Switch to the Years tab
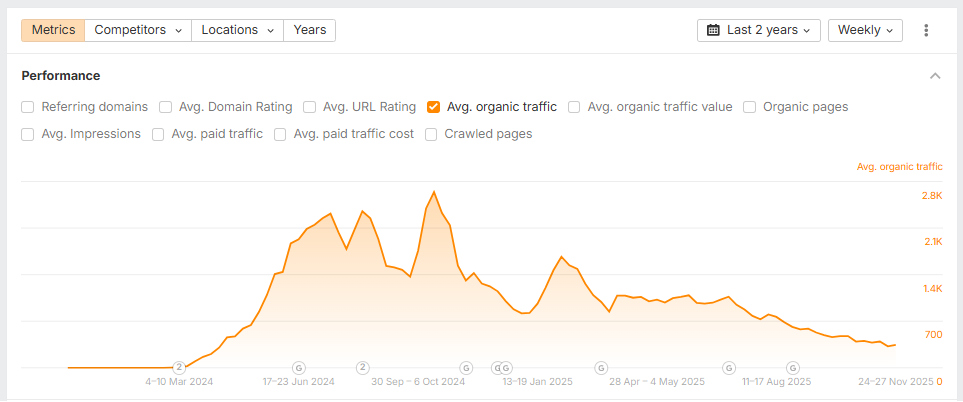Screen dimensions: 963x402 (x=310, y=30)
